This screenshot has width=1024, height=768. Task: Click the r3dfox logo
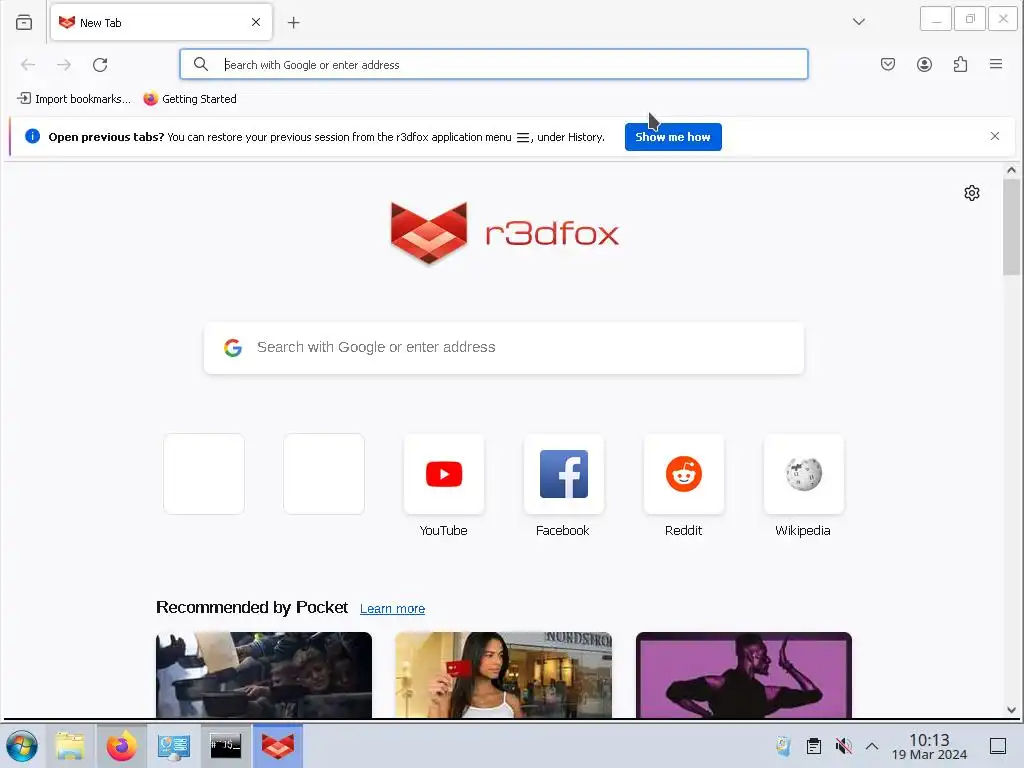click(x=504, y=234)
